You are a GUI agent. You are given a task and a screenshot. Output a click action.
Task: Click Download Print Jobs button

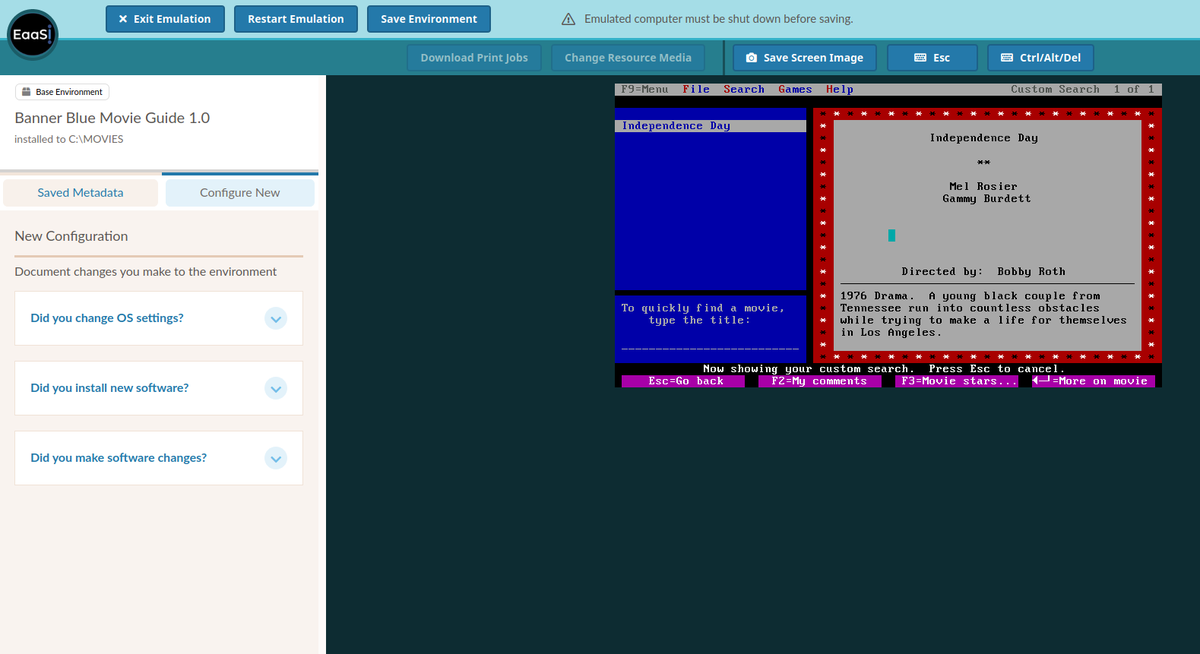474,58
